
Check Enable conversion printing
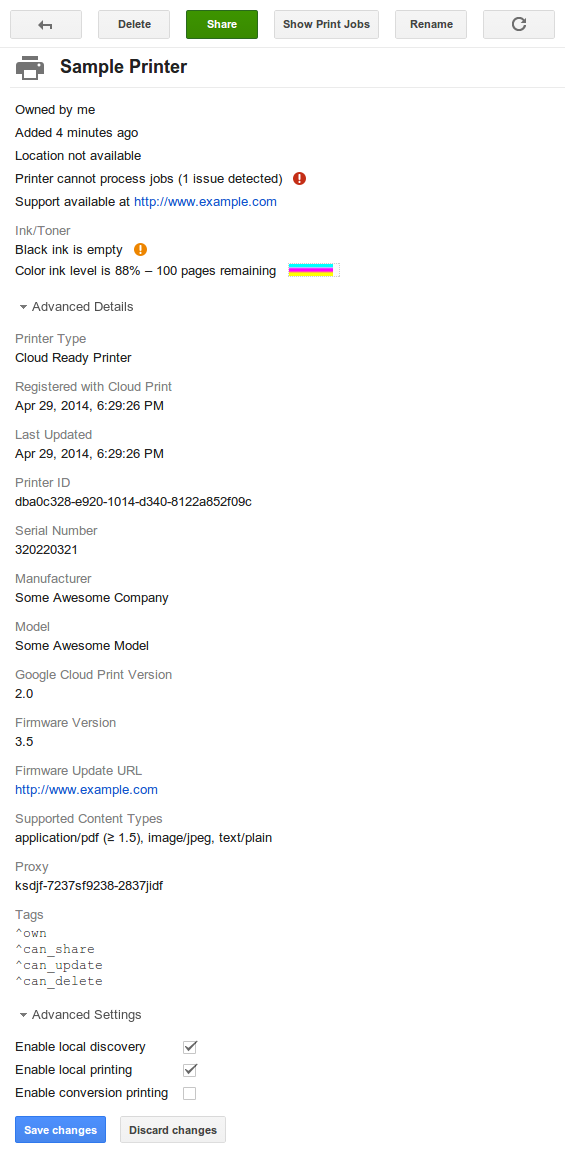coord(190,1093)
